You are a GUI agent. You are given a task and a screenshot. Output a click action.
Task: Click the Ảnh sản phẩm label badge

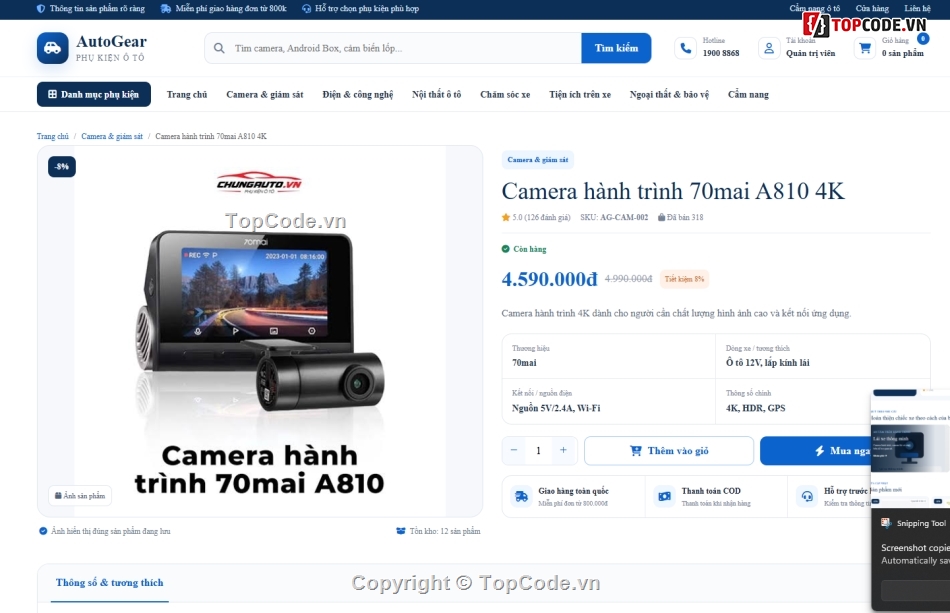(x=80, y=495)
